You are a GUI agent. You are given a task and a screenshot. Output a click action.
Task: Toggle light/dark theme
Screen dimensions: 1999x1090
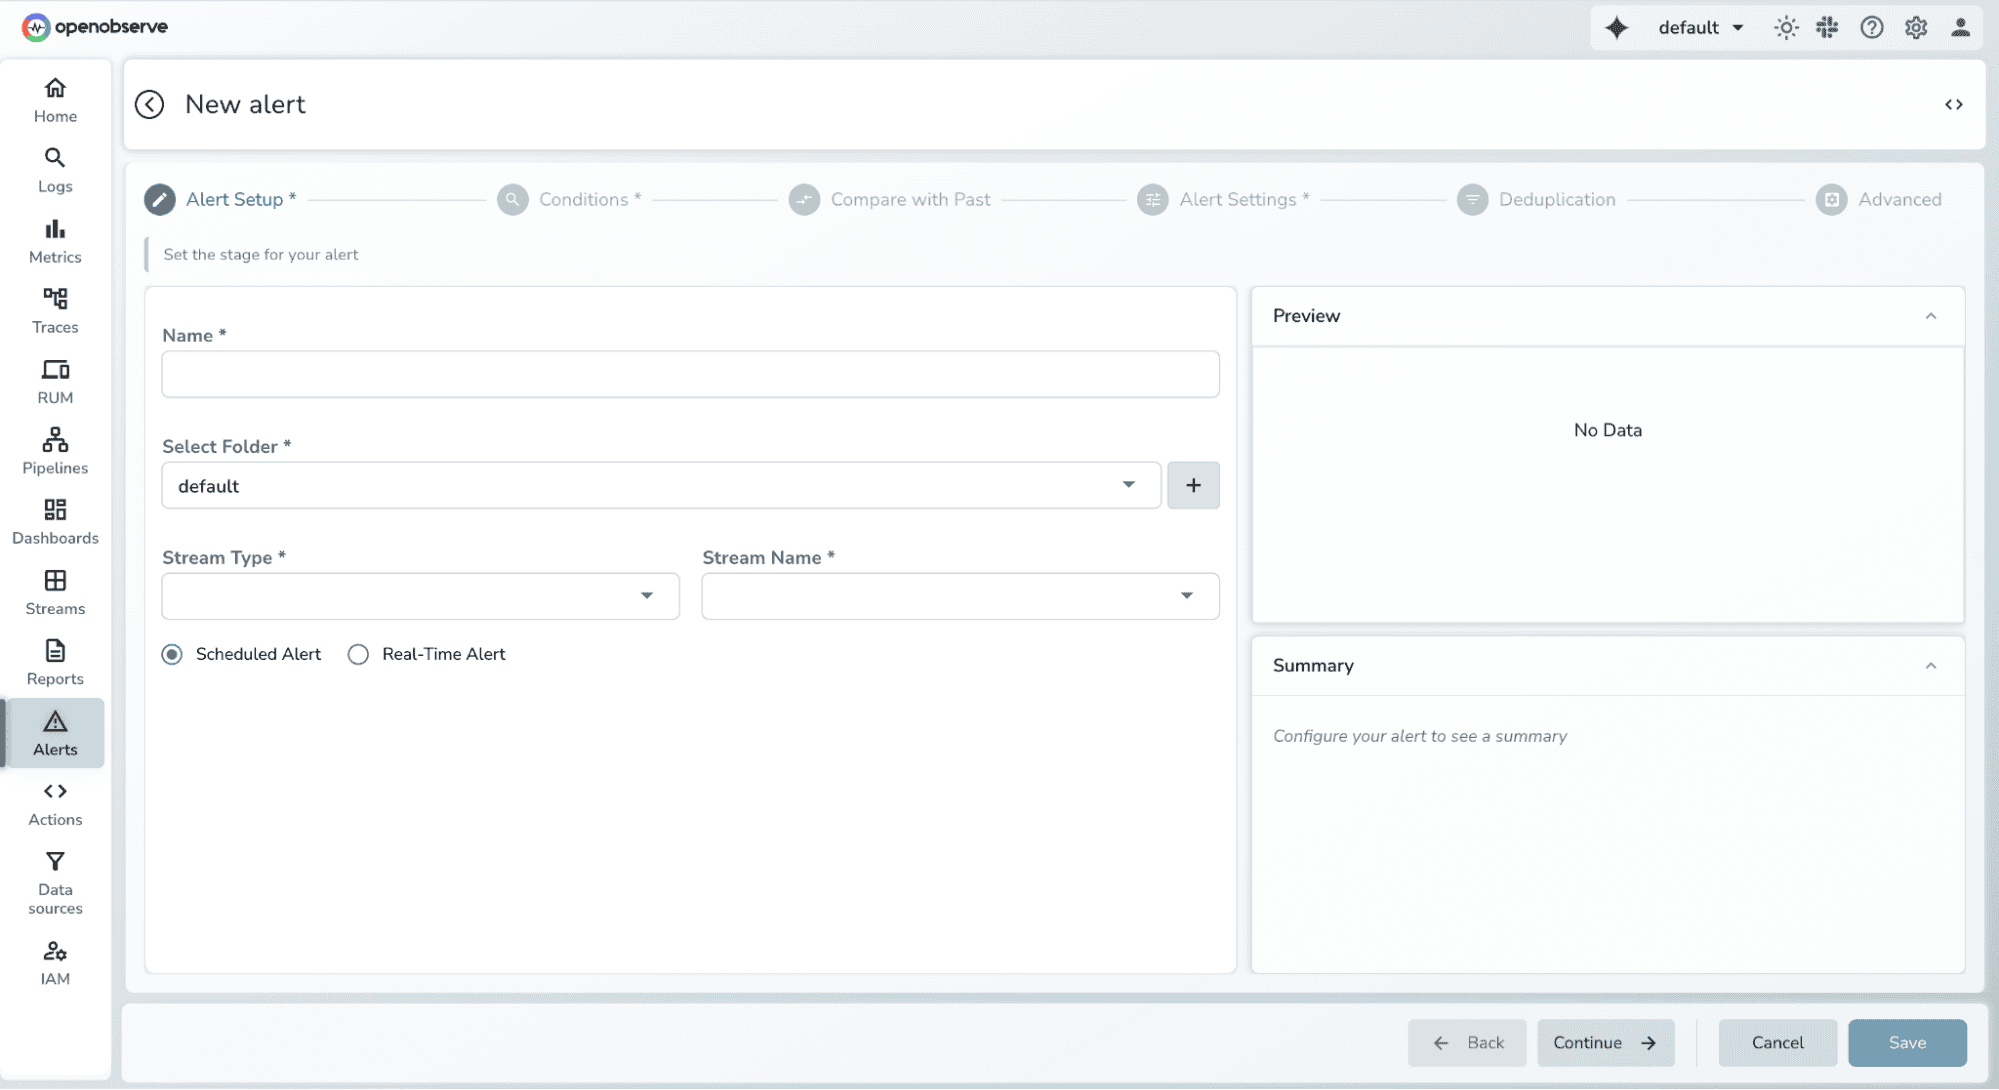1786,27
